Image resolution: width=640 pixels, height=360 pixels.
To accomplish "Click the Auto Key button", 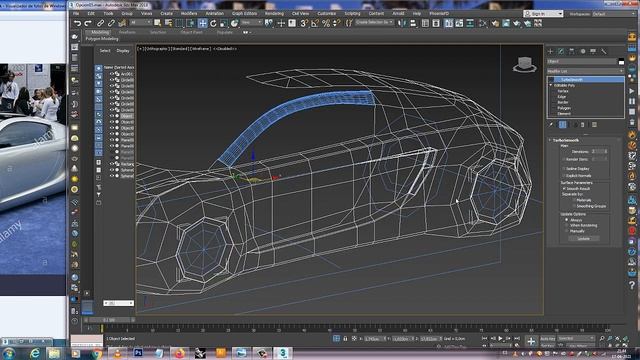I will pyautogui.click(x=548, y=338).
